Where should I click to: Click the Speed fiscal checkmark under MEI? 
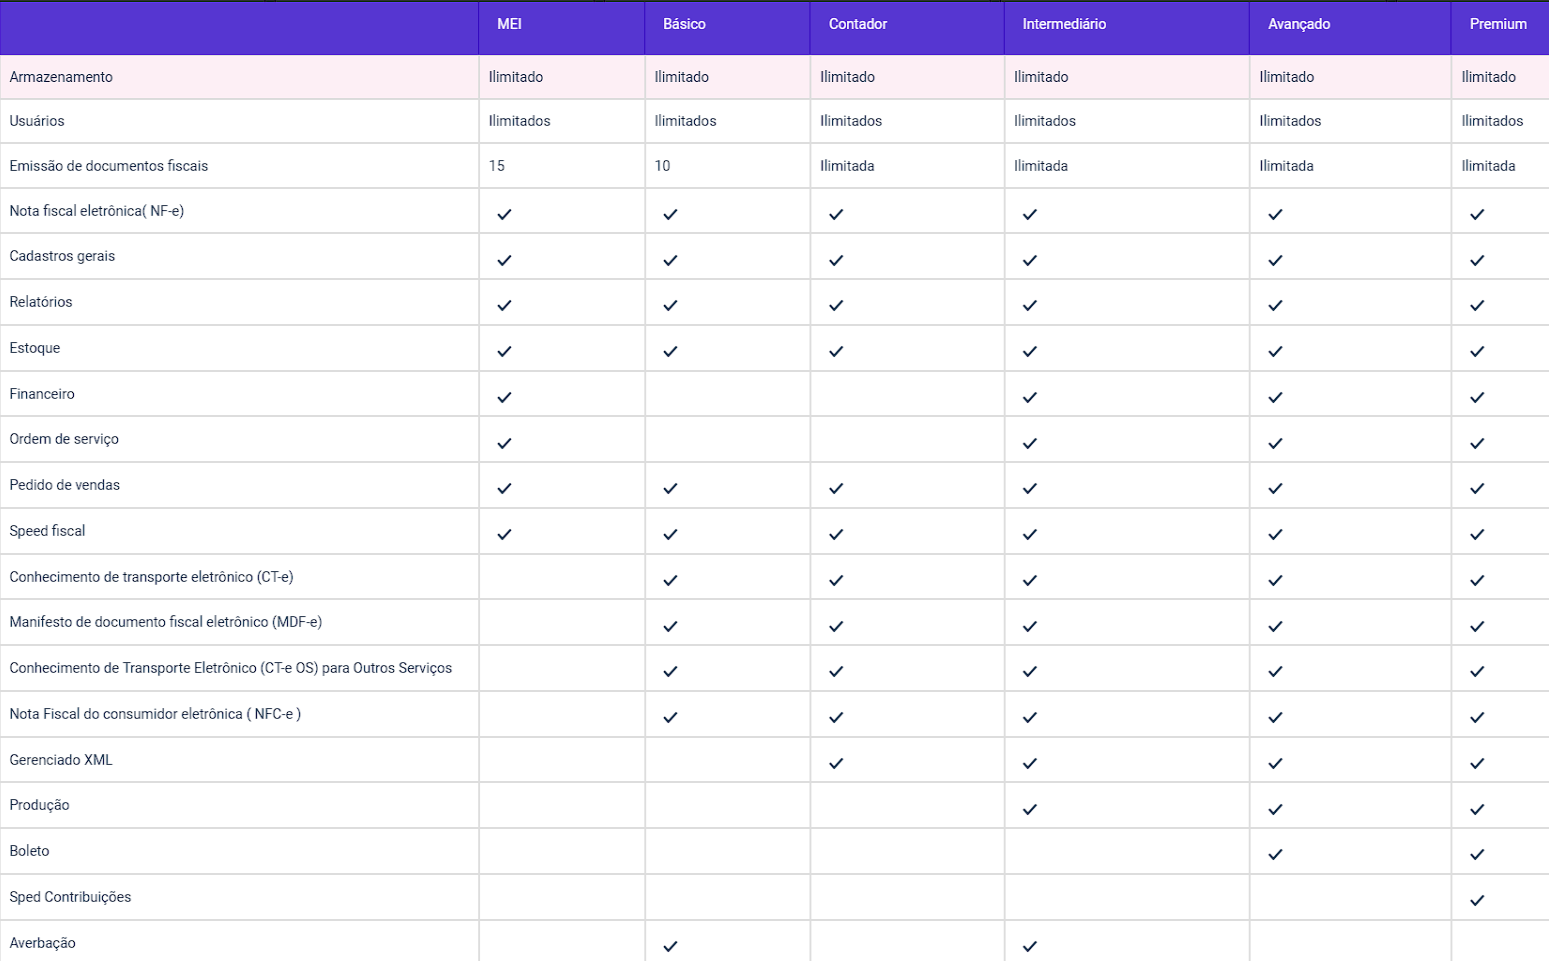pos(504,534)
